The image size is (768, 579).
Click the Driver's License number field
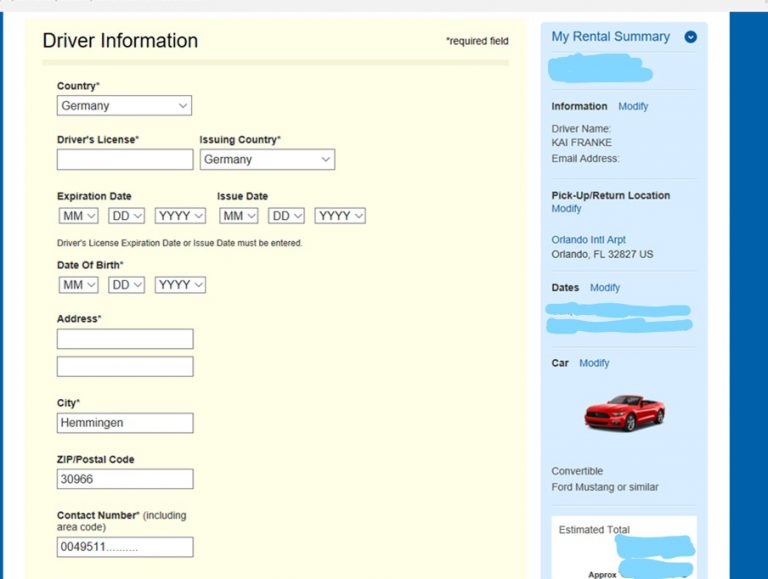[125, 160]
